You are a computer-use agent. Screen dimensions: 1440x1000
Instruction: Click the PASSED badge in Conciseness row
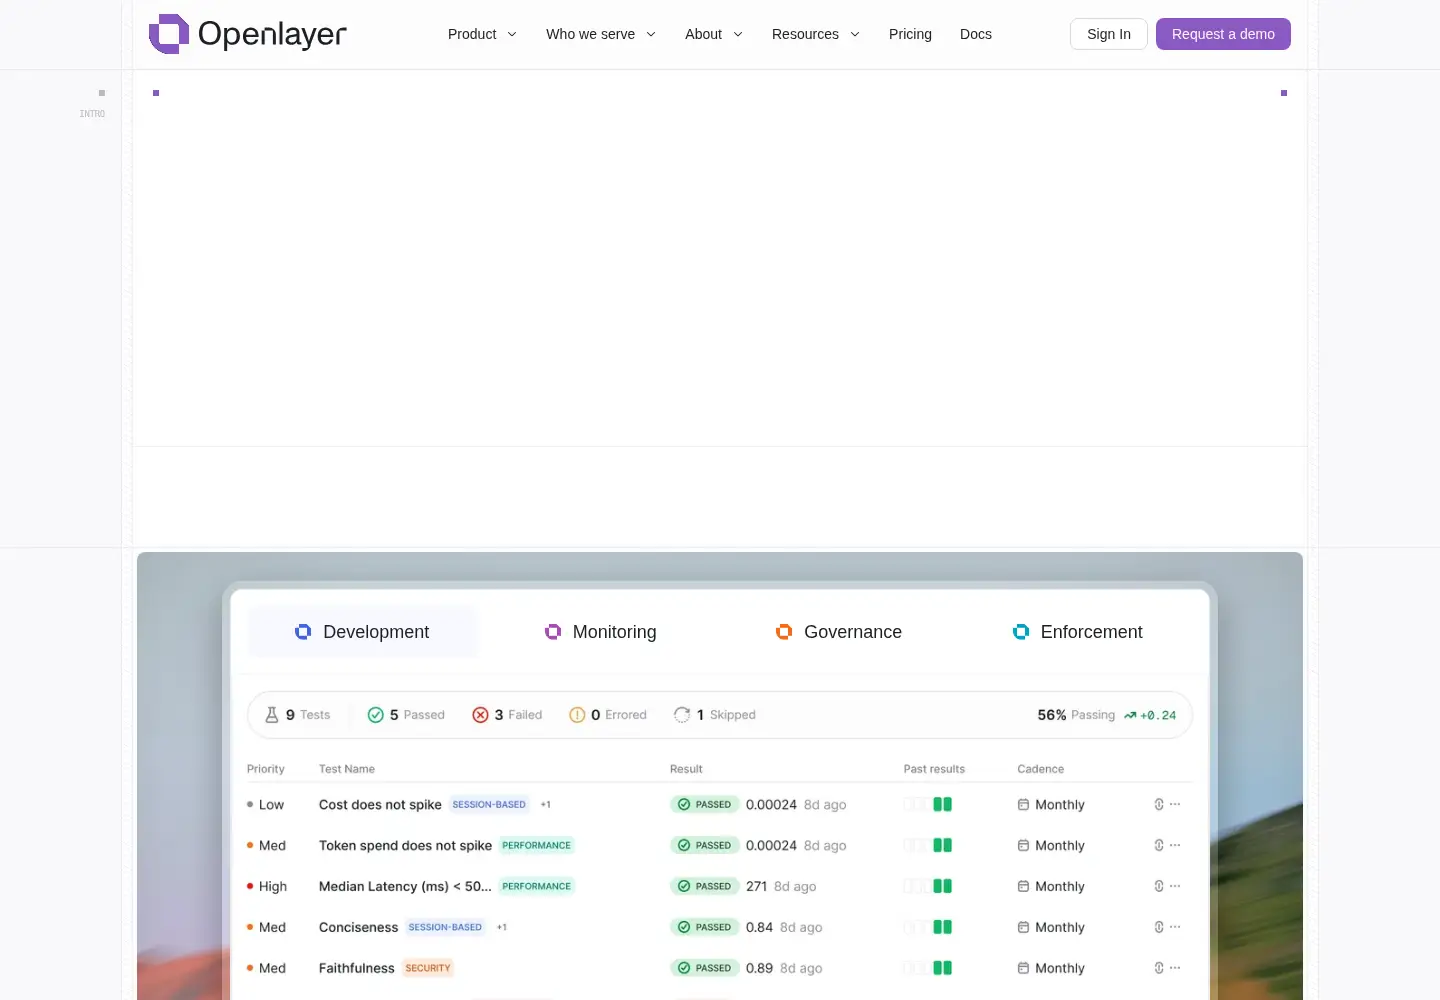[705, 927]
